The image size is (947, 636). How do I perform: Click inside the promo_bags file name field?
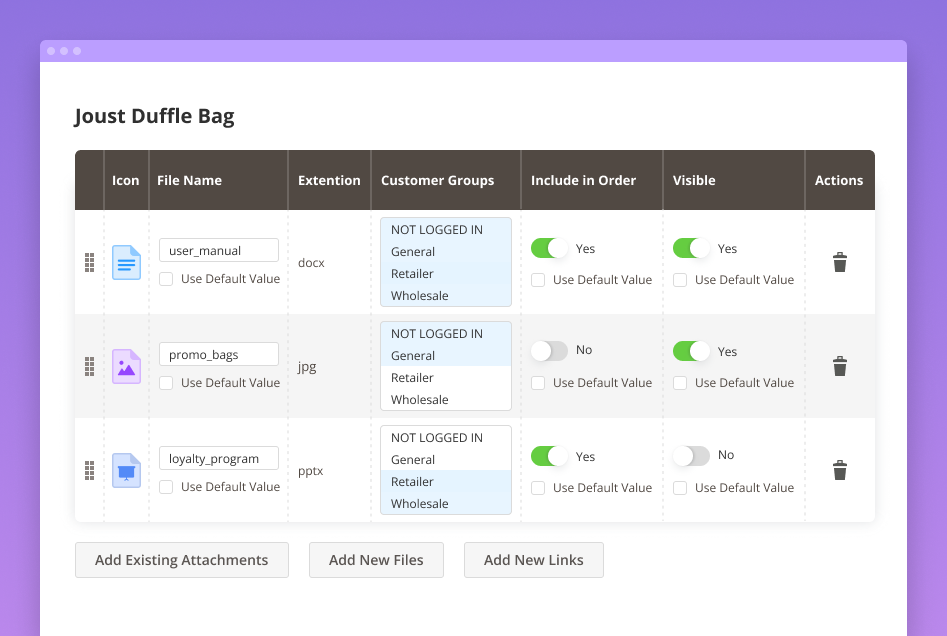(x=218, y=353)
